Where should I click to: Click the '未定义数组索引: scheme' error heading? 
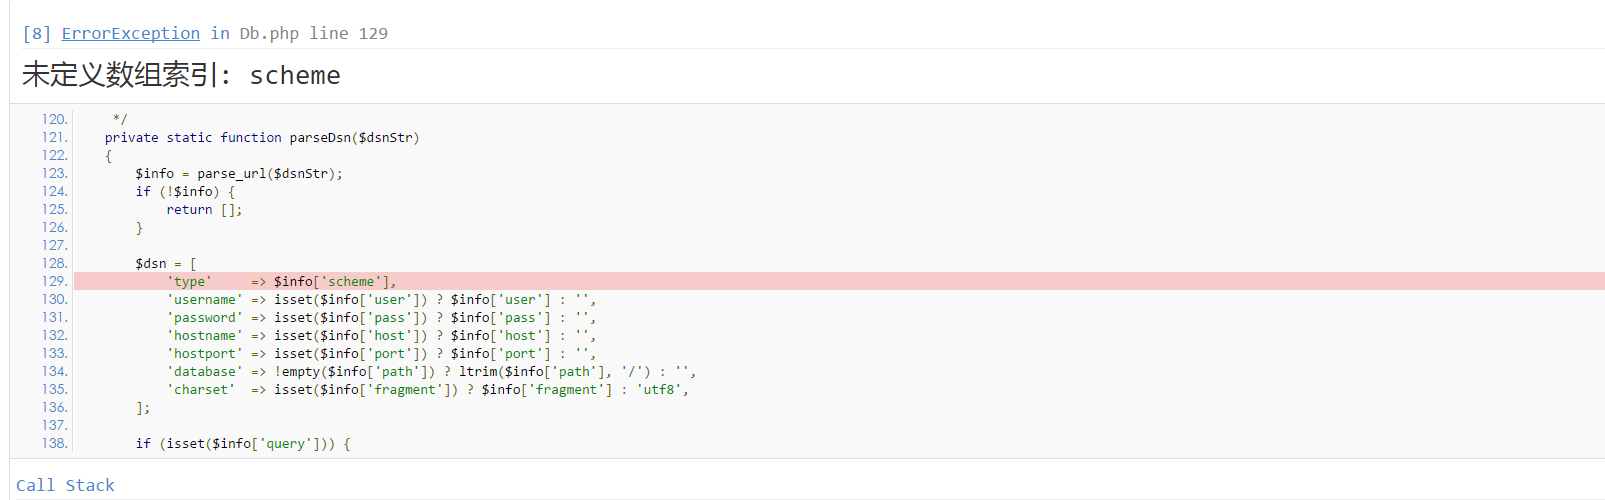(181, 75)
